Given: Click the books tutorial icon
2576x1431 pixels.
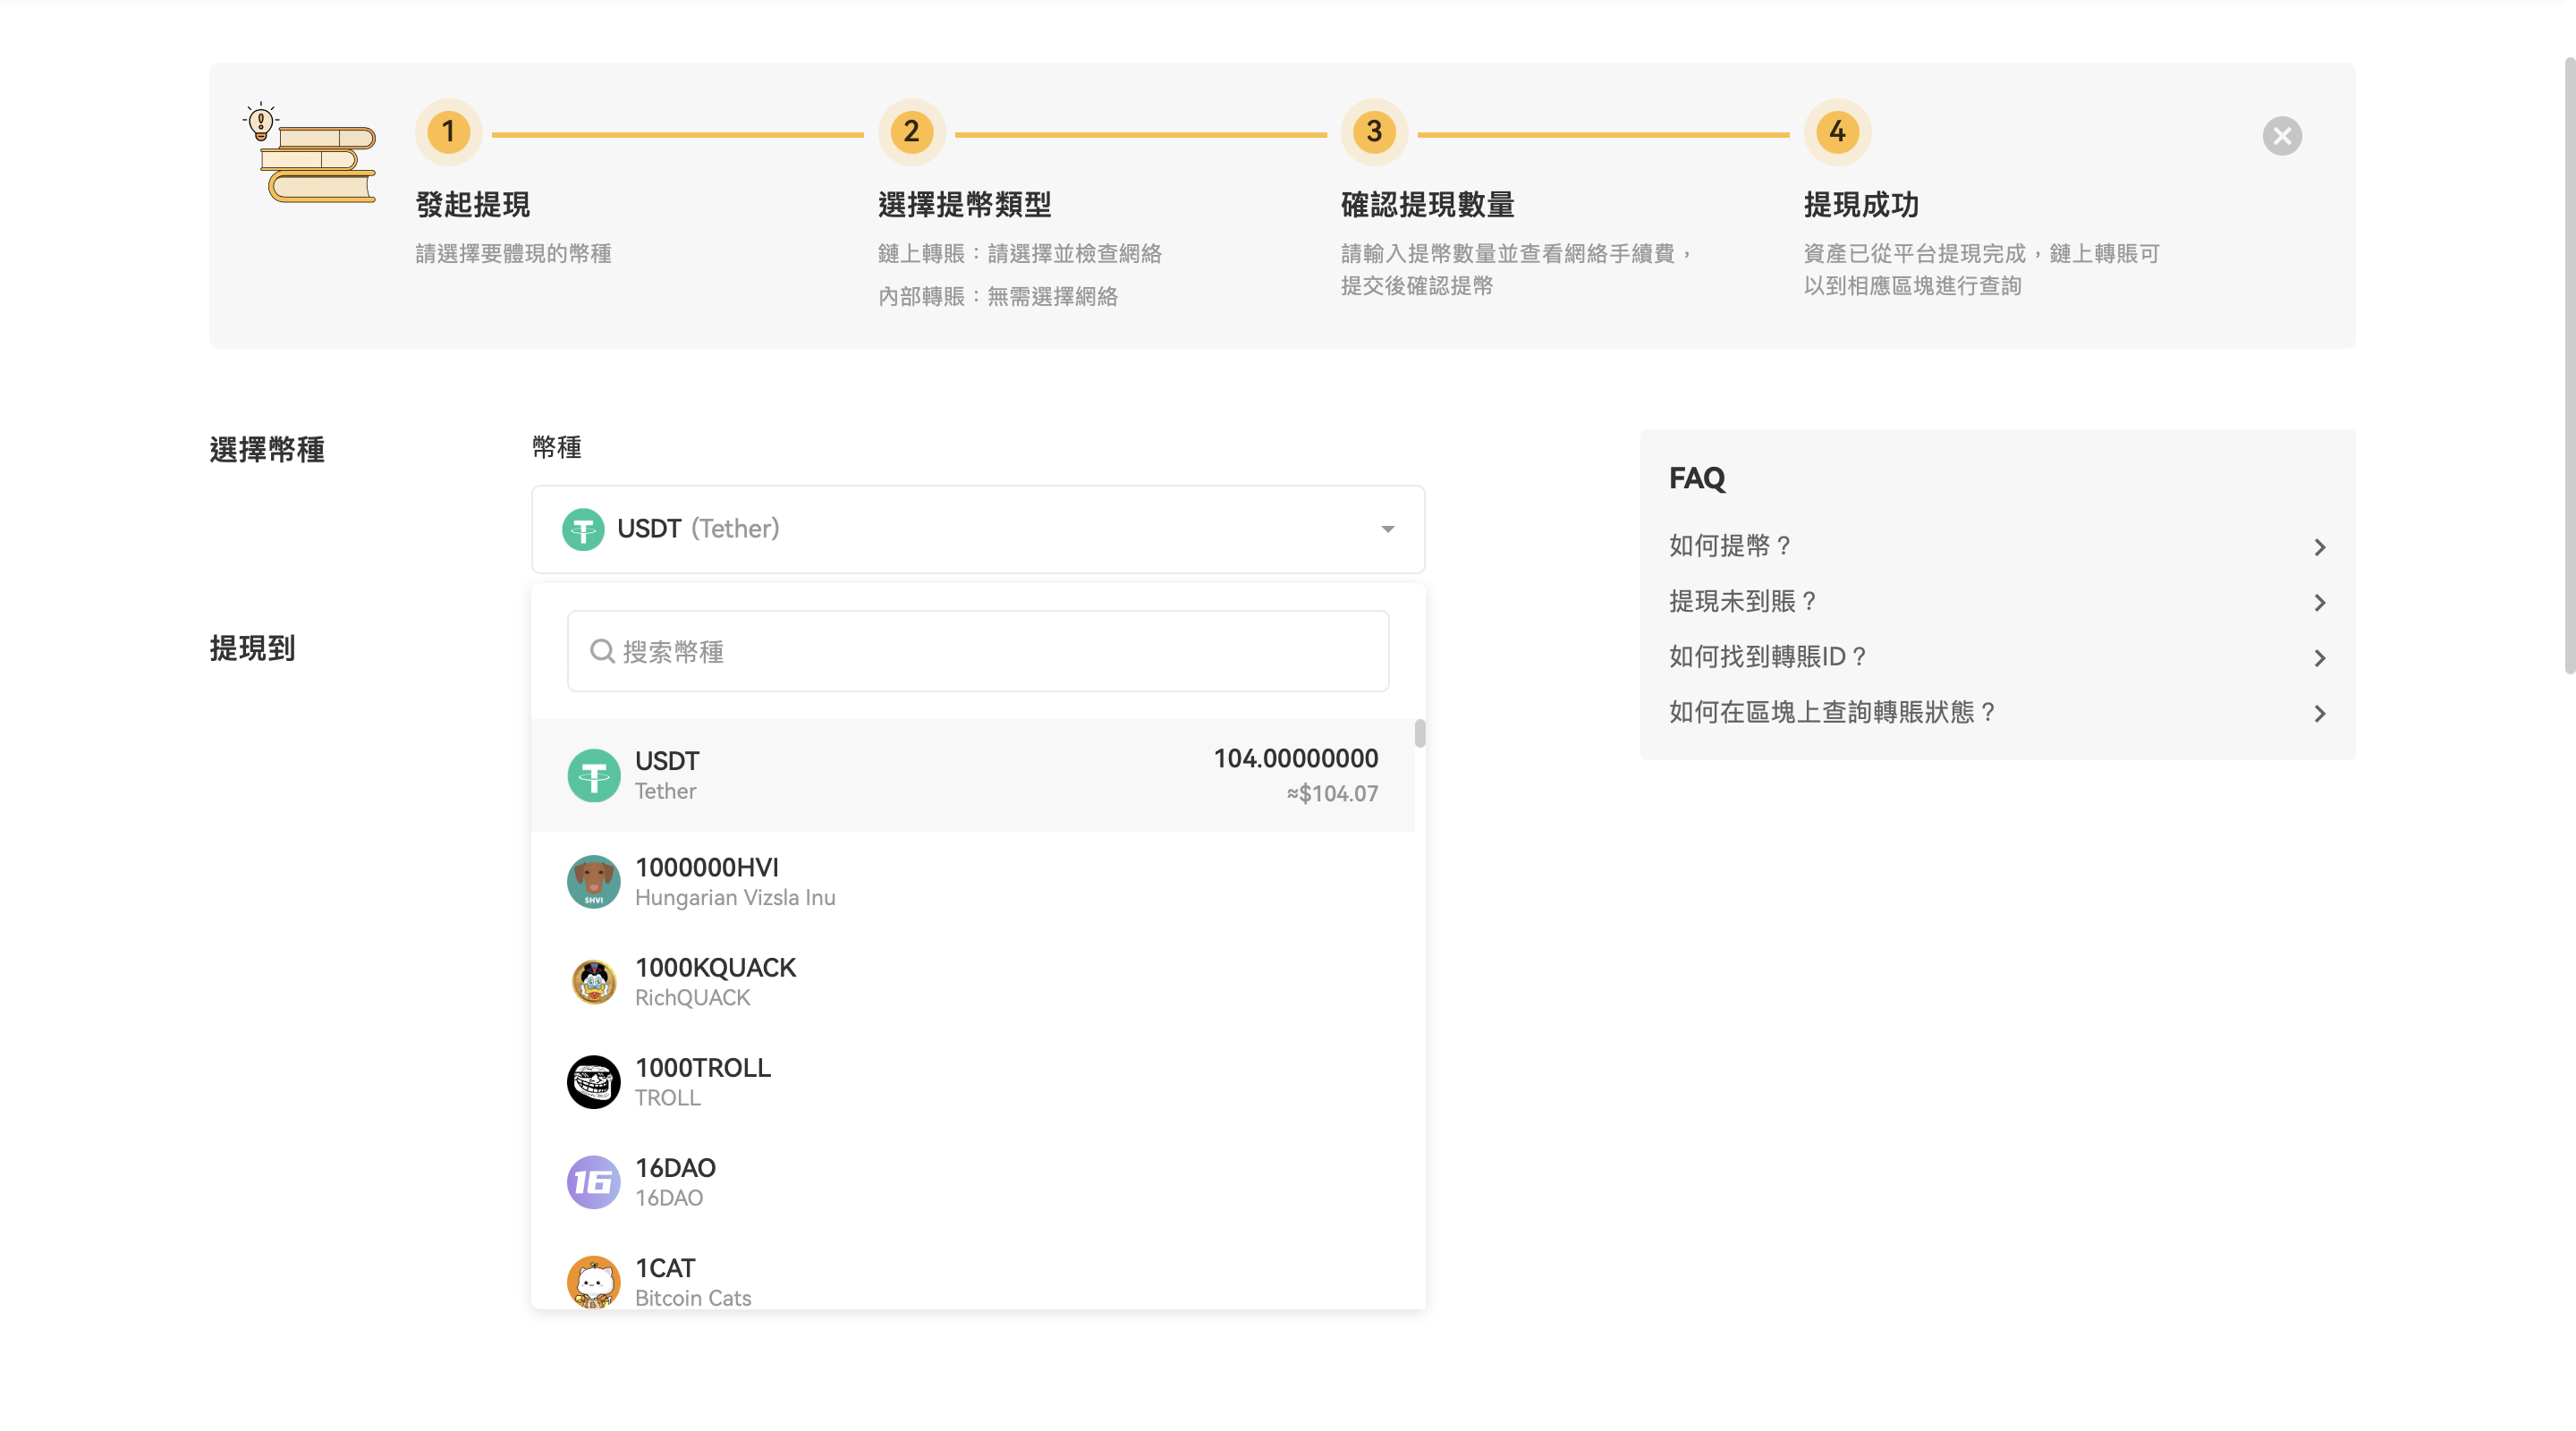Looking at the screenshot, I should click(x=310, y=152).
